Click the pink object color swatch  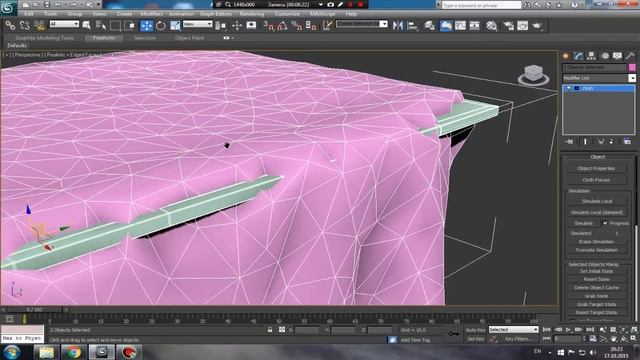[632, 67]
